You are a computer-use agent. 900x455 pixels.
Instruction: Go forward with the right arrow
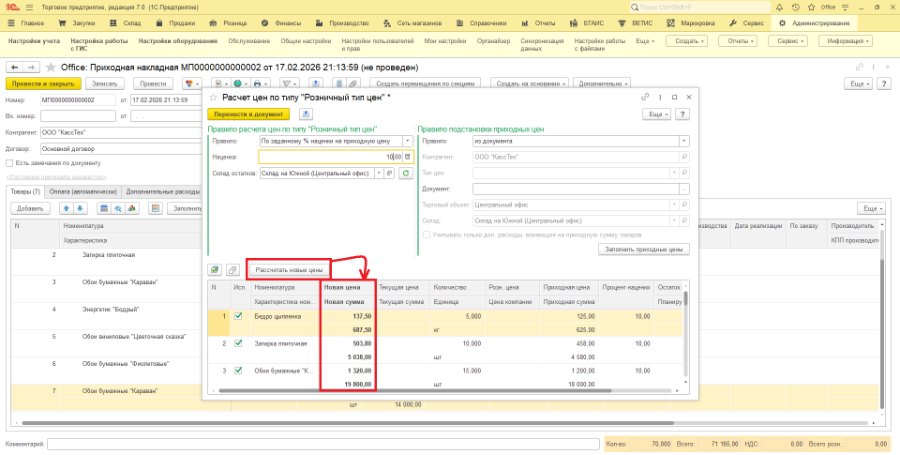click(x=32, y=67)
